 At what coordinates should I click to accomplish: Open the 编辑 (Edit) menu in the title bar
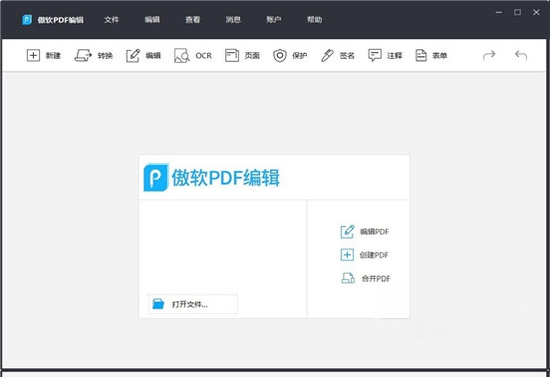(152, 20)
